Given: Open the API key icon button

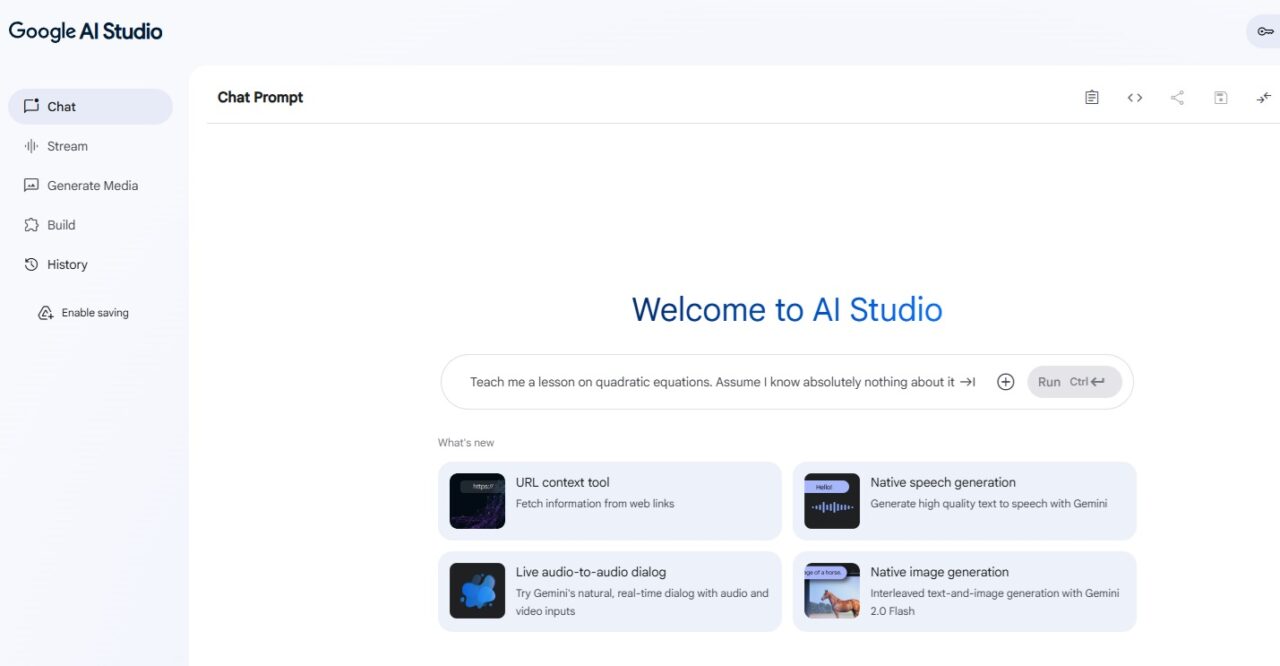Looking at the screenshot, I should click(1264, 32).
